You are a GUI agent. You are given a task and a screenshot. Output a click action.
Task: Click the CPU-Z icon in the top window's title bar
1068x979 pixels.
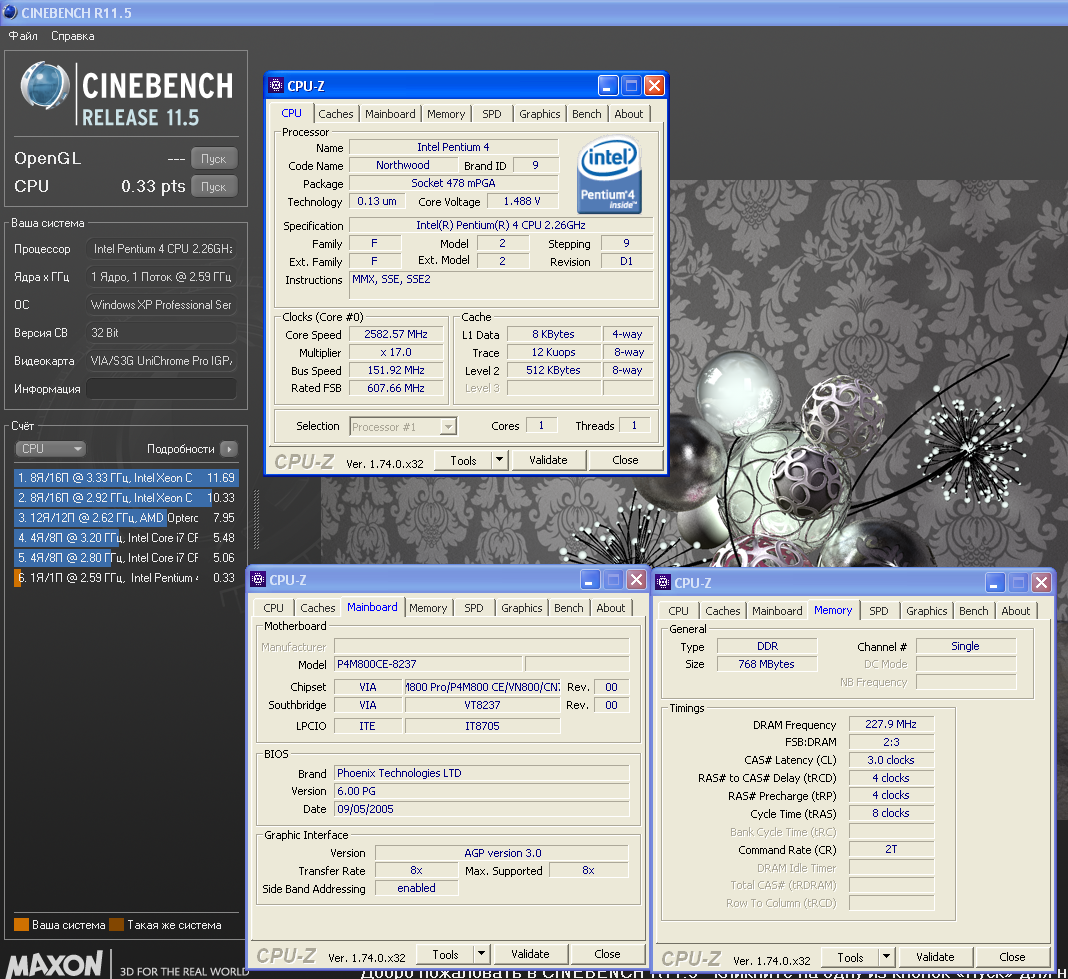tap(276, 86)
